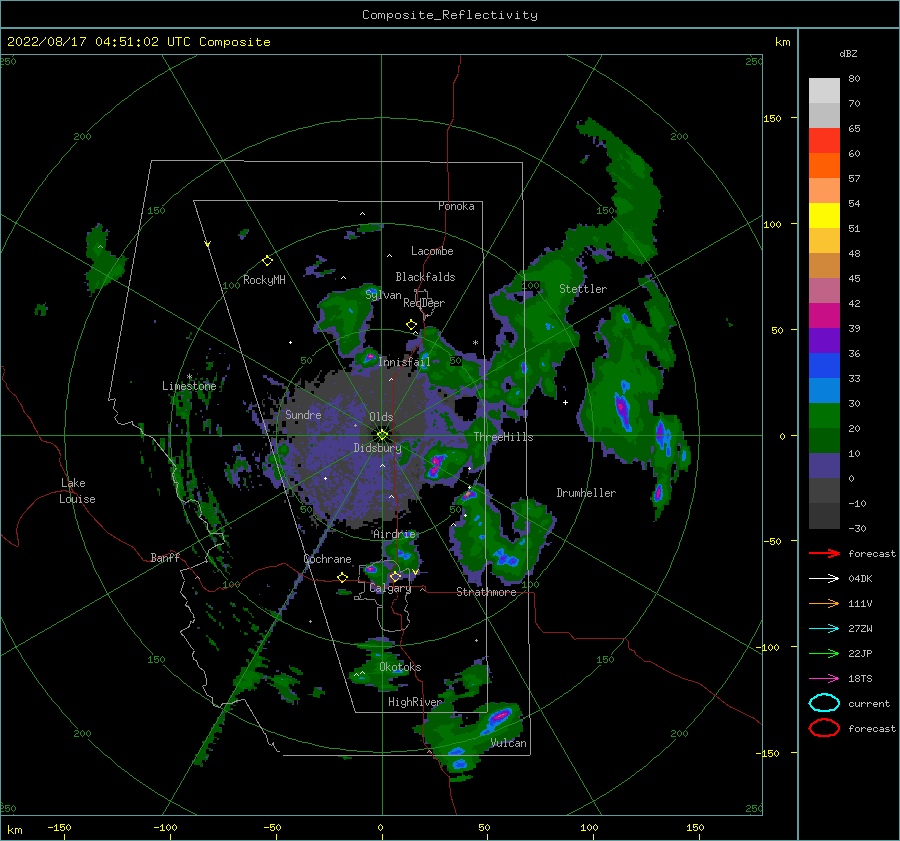
Task: Click the green 22JP arrow icon
Action: (824, 653)
